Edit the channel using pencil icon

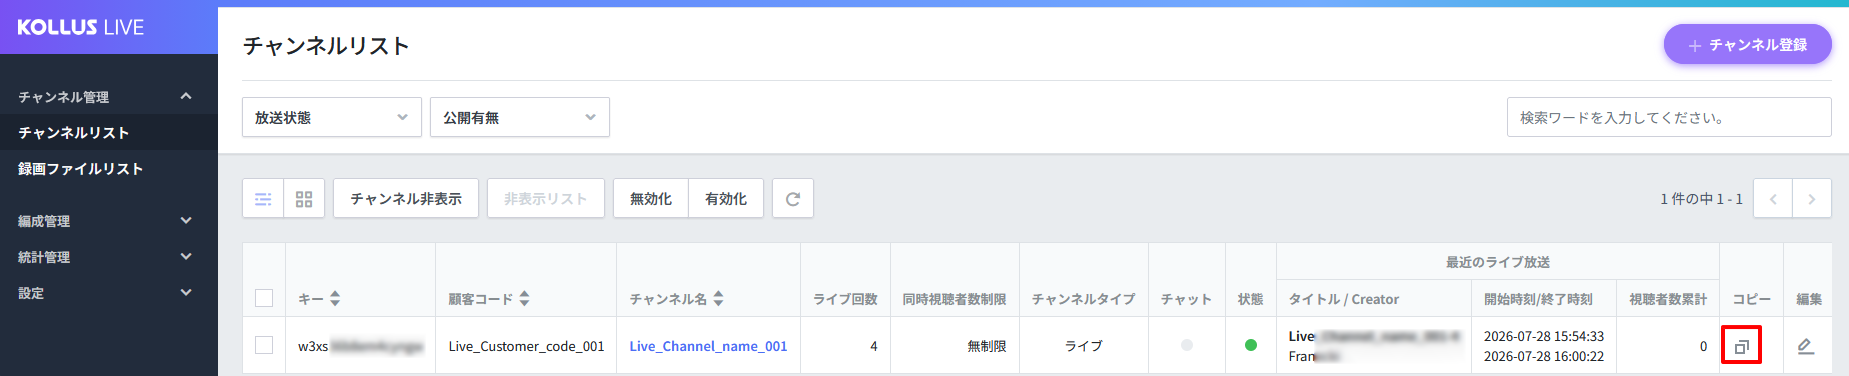(x=1806, y=346)
